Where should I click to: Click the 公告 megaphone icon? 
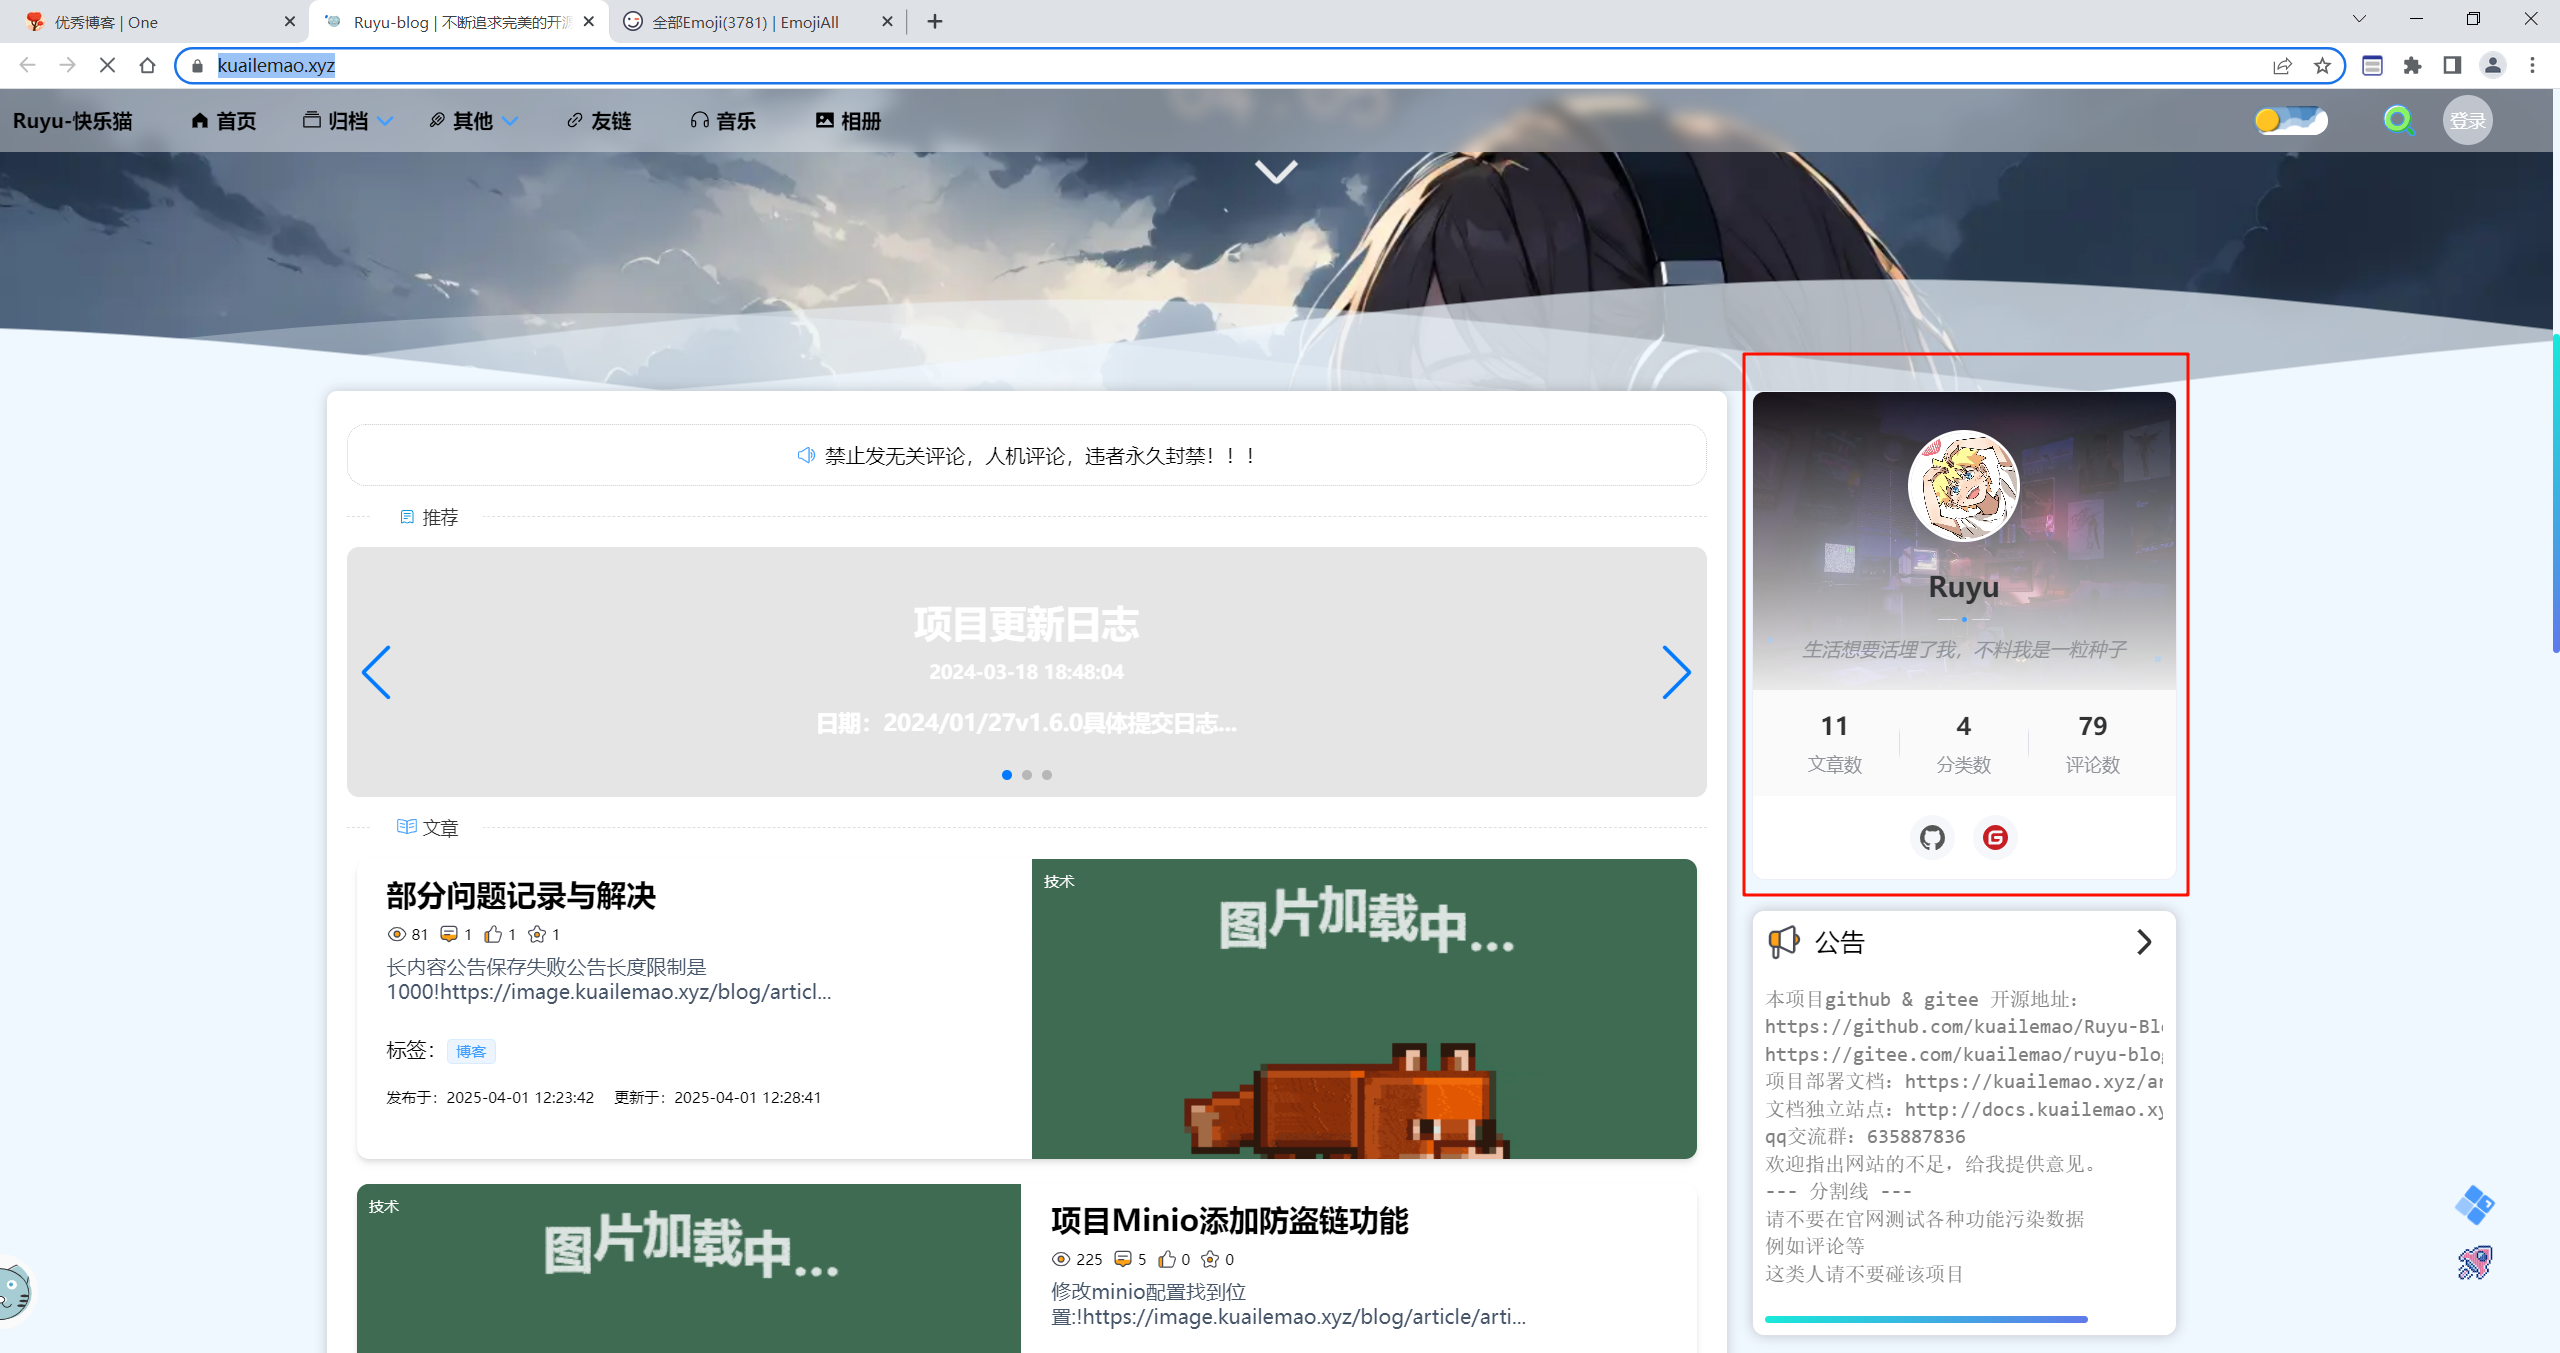[1784, 942]
